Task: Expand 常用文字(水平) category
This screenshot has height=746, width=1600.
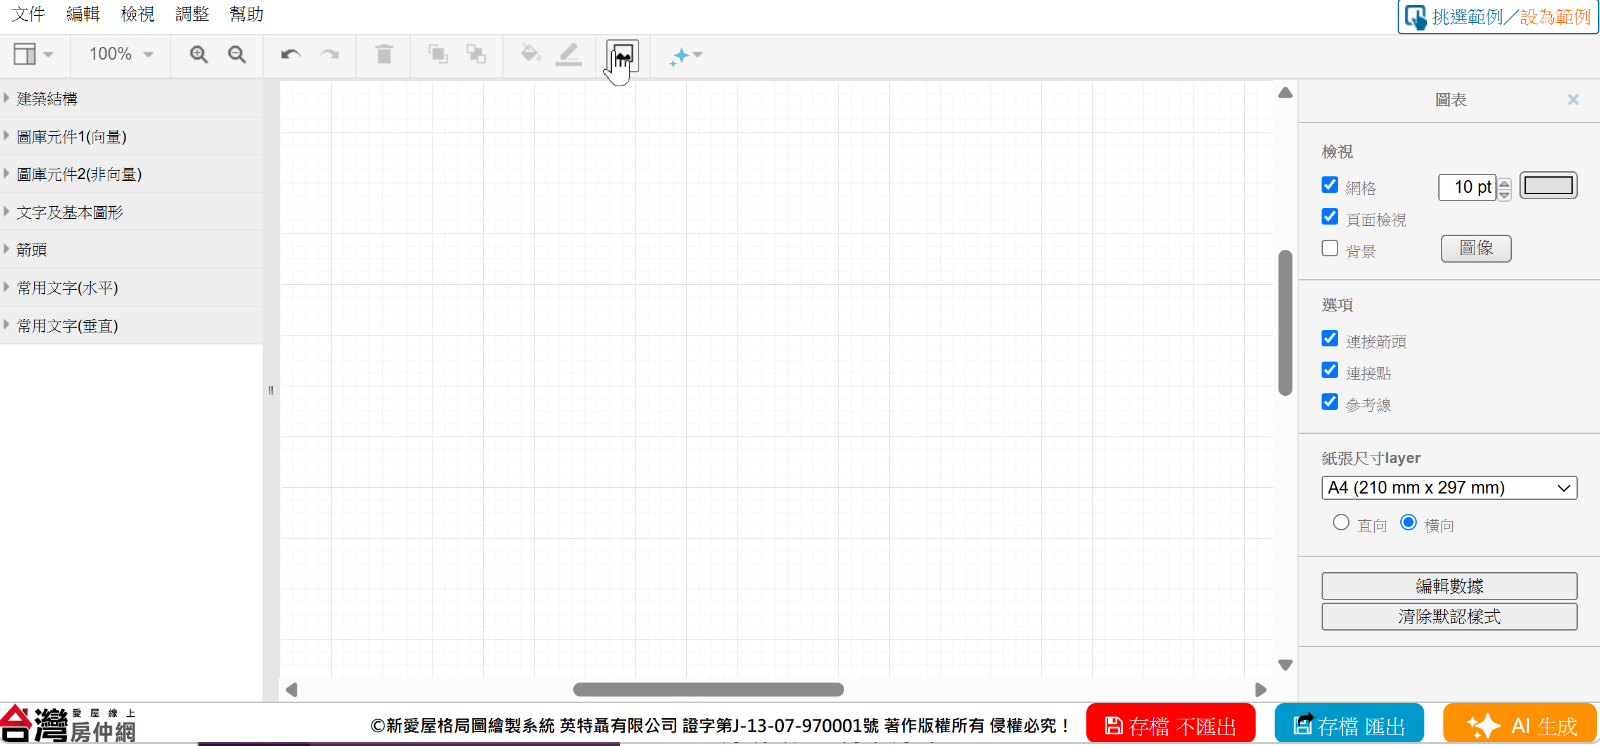Action: 131,288
